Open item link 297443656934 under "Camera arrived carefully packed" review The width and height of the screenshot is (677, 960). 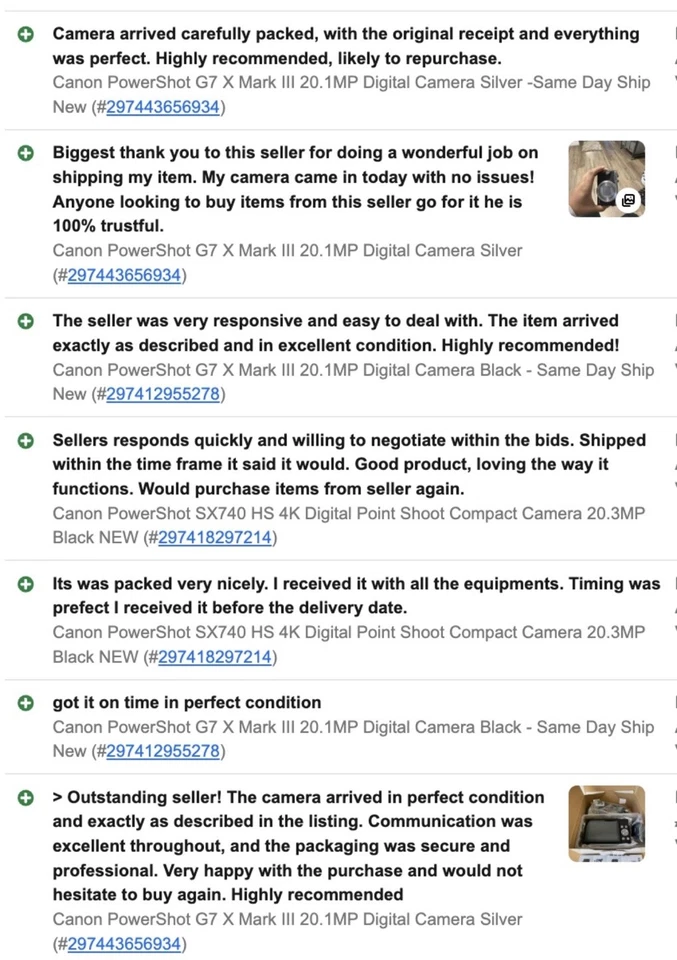coord(162,107)
